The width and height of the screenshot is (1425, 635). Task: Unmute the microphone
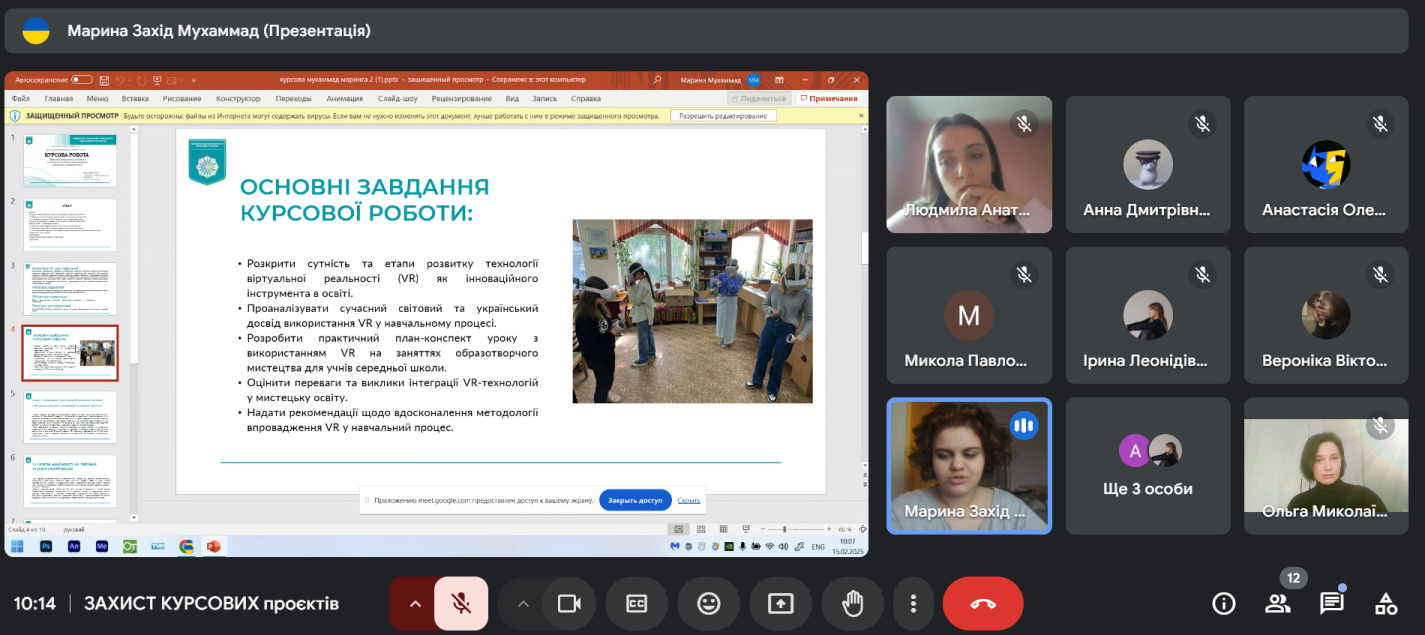point(461,604)
